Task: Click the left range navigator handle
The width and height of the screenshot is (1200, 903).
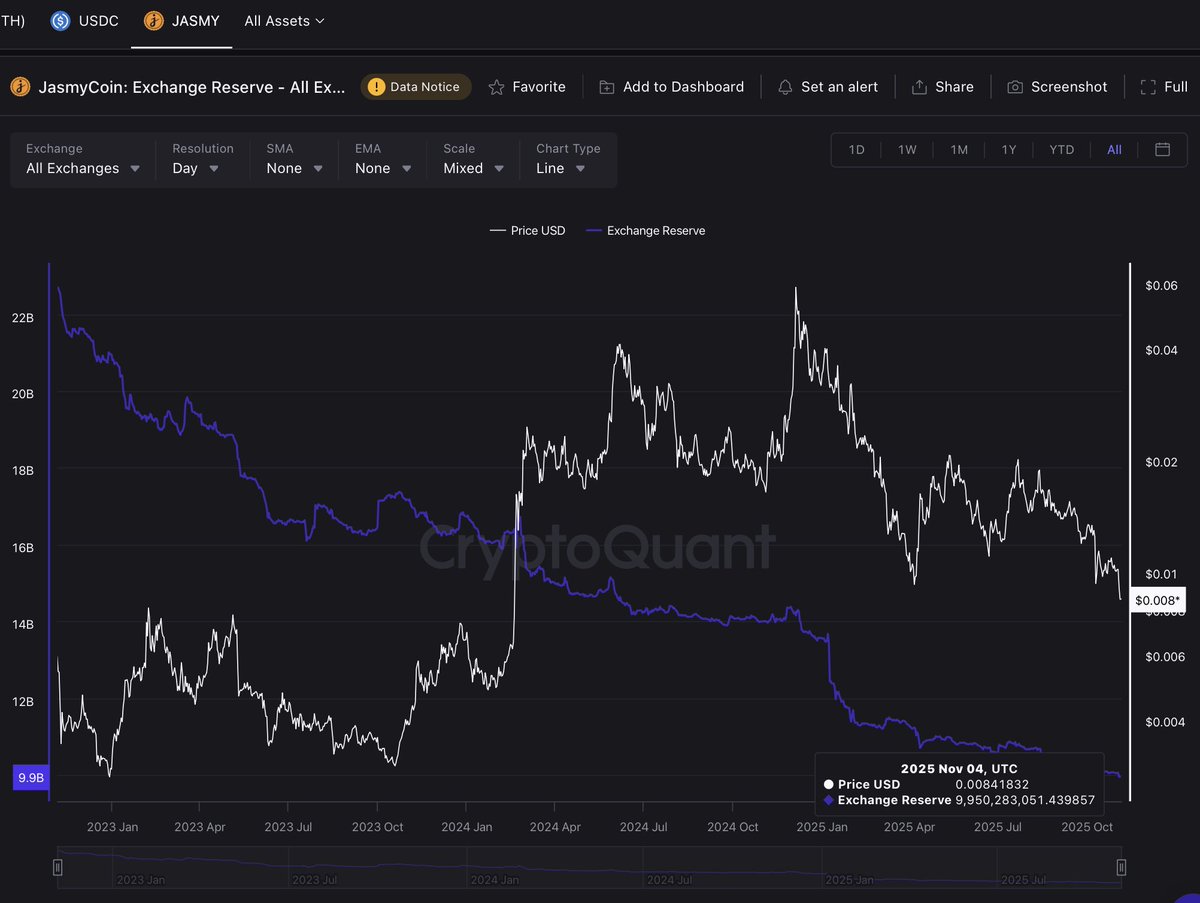Action: point(58,867)
